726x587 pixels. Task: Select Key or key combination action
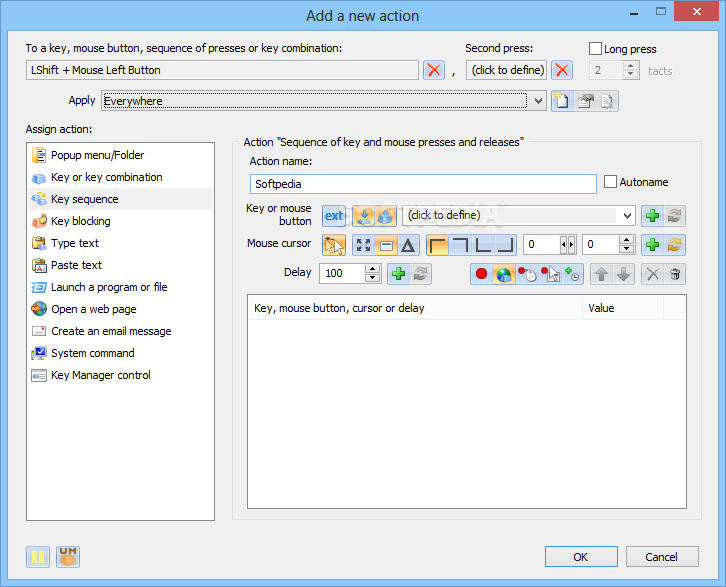click(120, 177)
